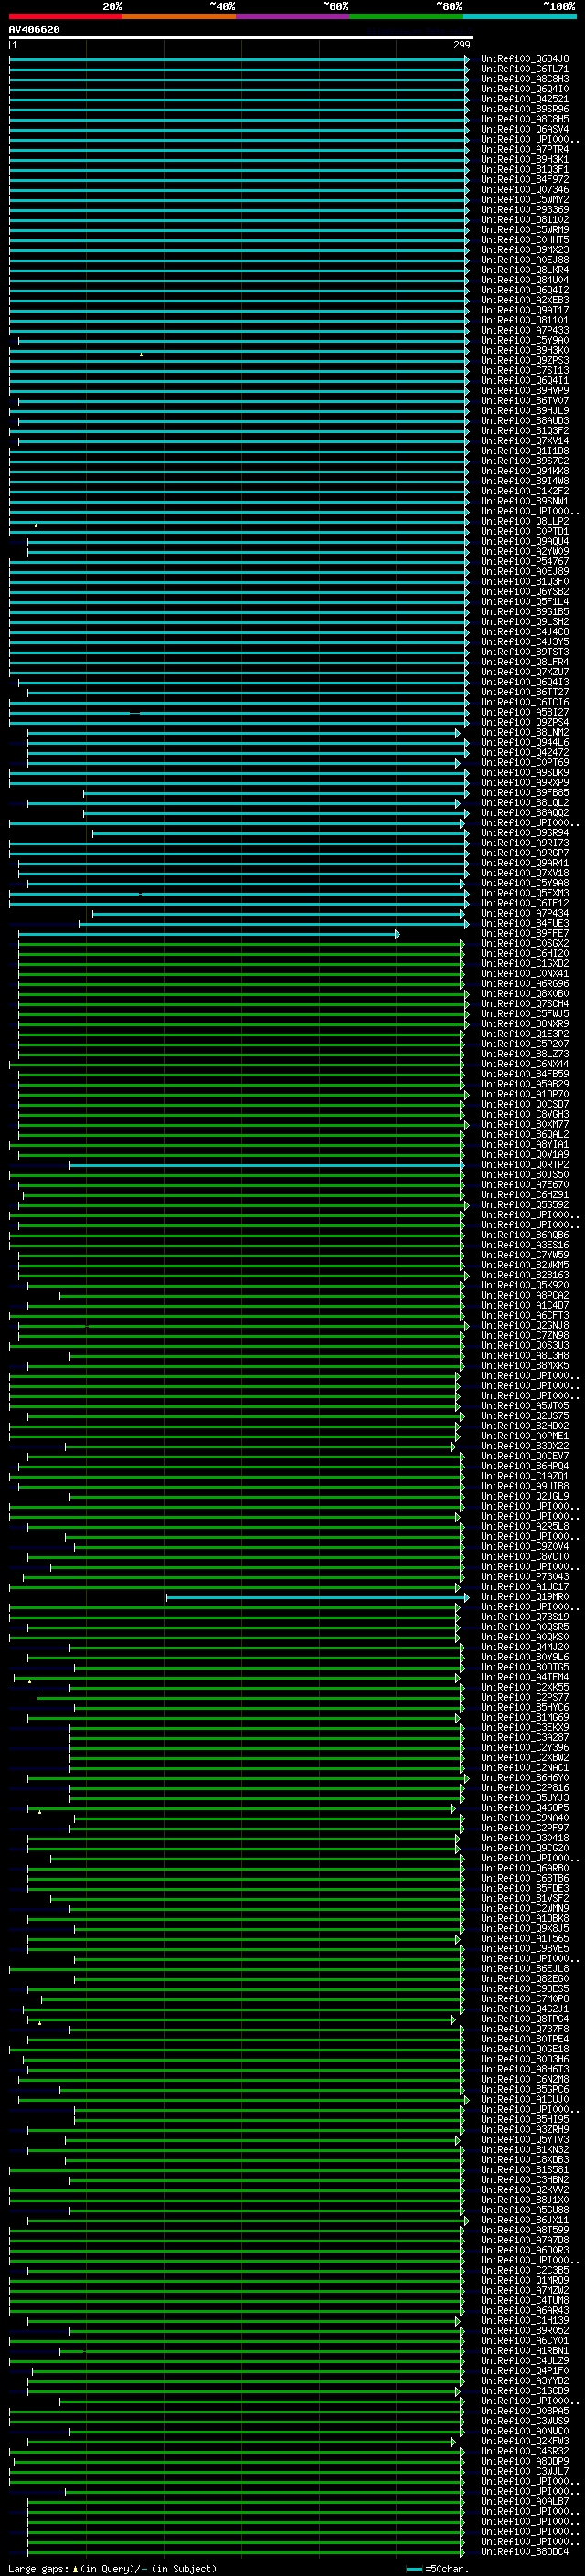The height and width of the screenshot is (2576, 585).
Task: Click the white query sequence bar
Action: tap(241, 38)
